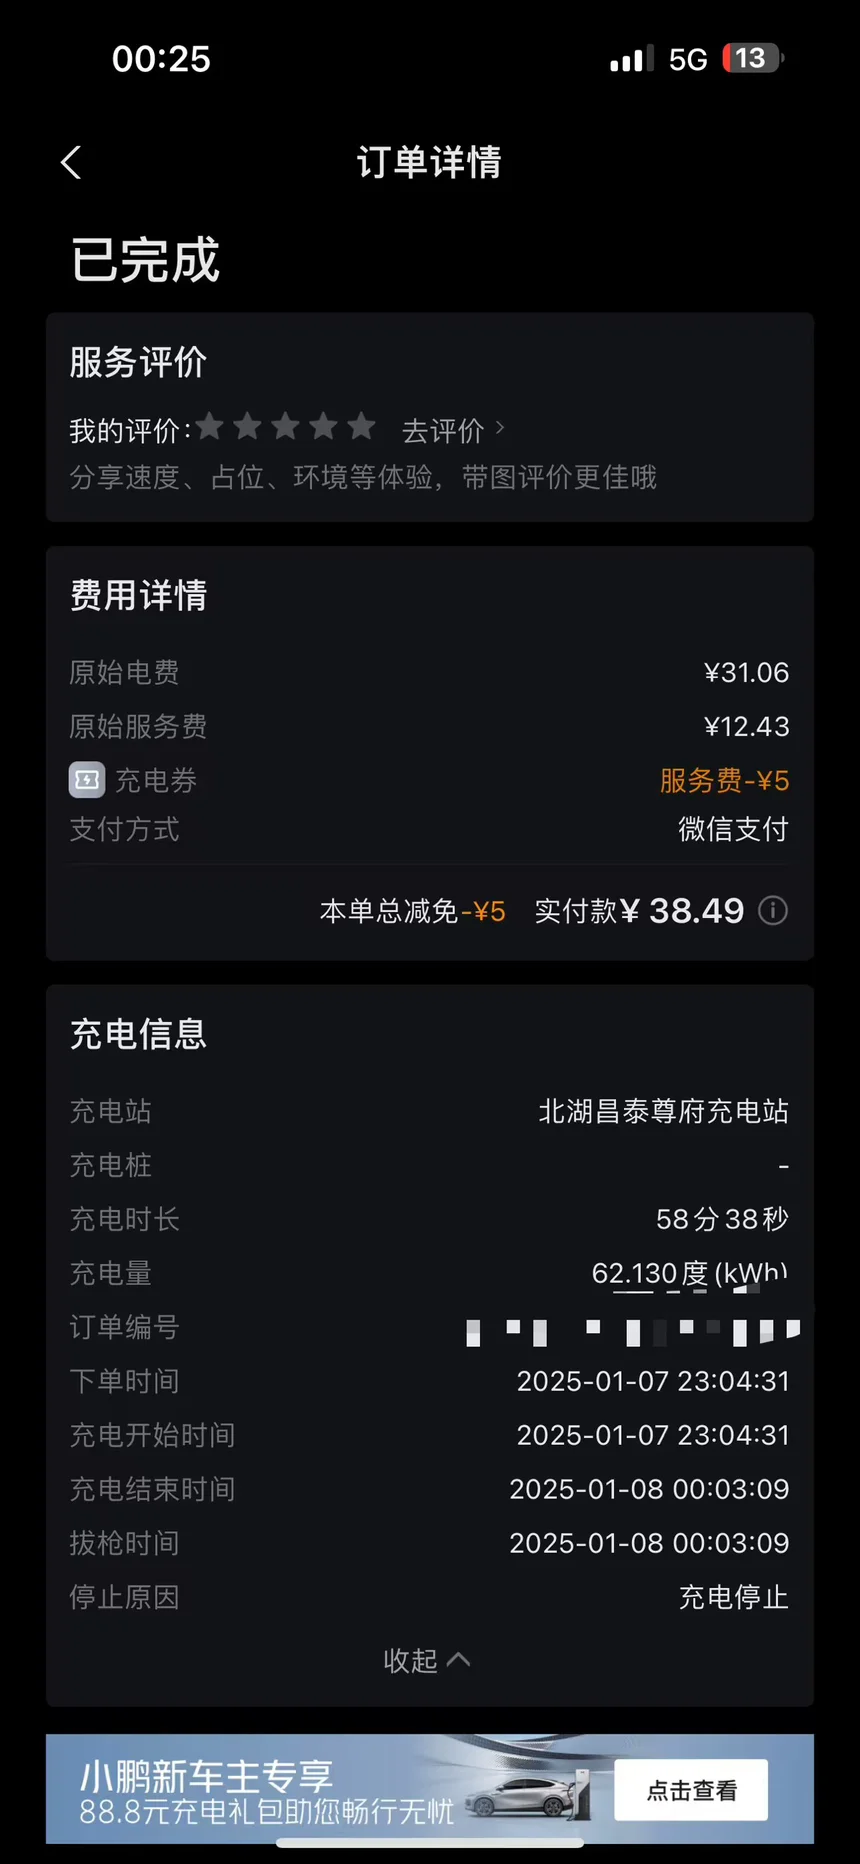Screen dimensions: 860x1864
Task: Open the 小鹏新车主专享 promotion banner
Action: pyautogui.click(x=430, y=1789)
